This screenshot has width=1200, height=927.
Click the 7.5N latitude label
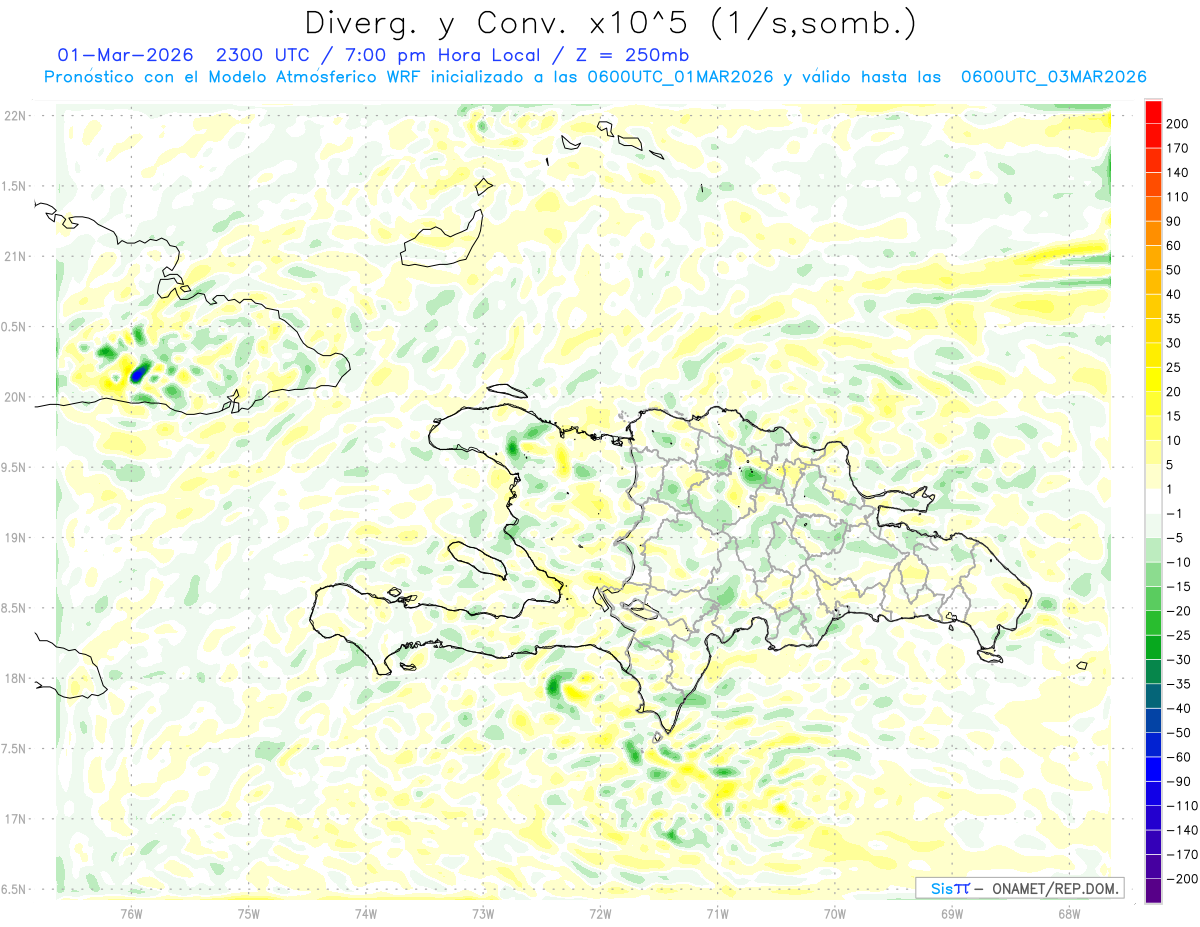tap(15, 749)
